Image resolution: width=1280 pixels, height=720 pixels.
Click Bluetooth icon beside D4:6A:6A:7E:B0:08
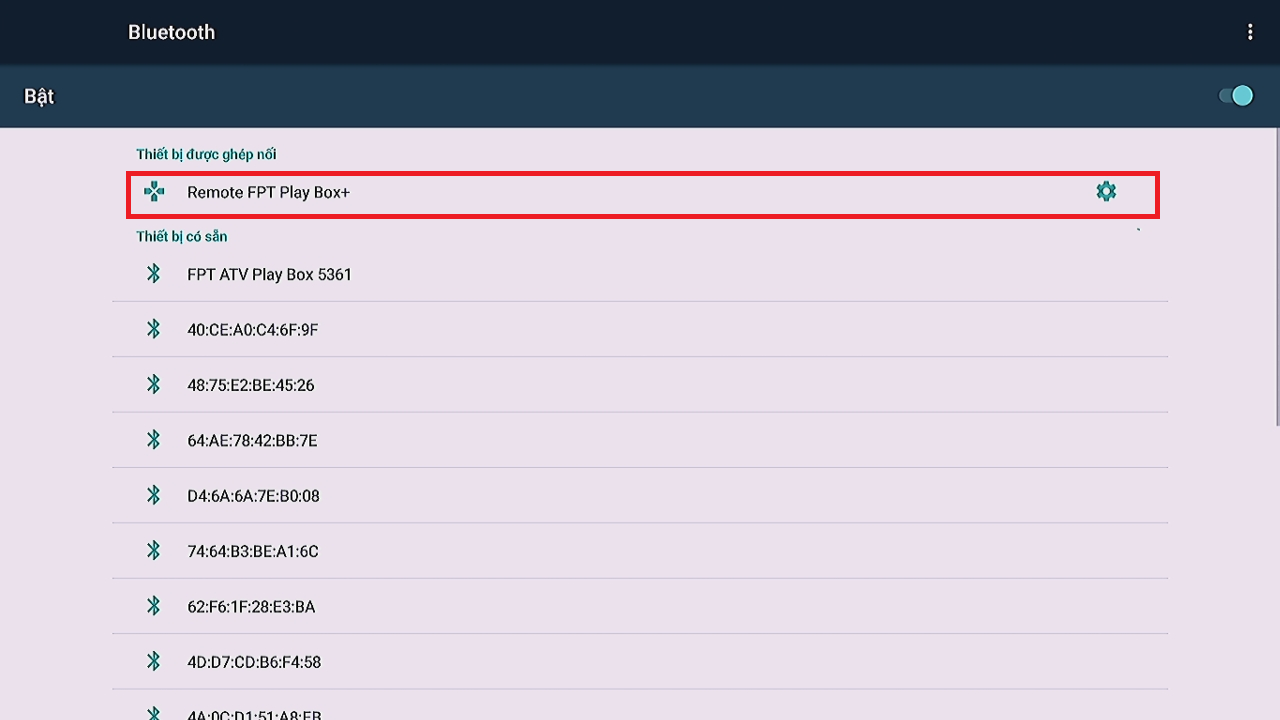(154, 495)
